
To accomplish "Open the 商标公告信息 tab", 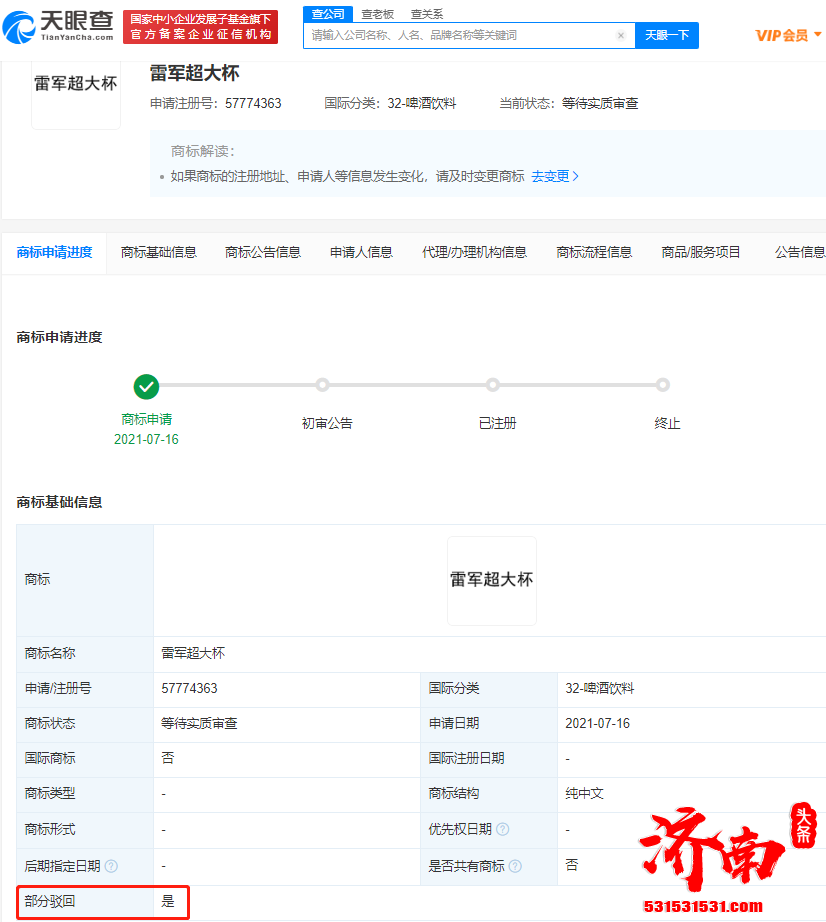I will coord(265,252).
